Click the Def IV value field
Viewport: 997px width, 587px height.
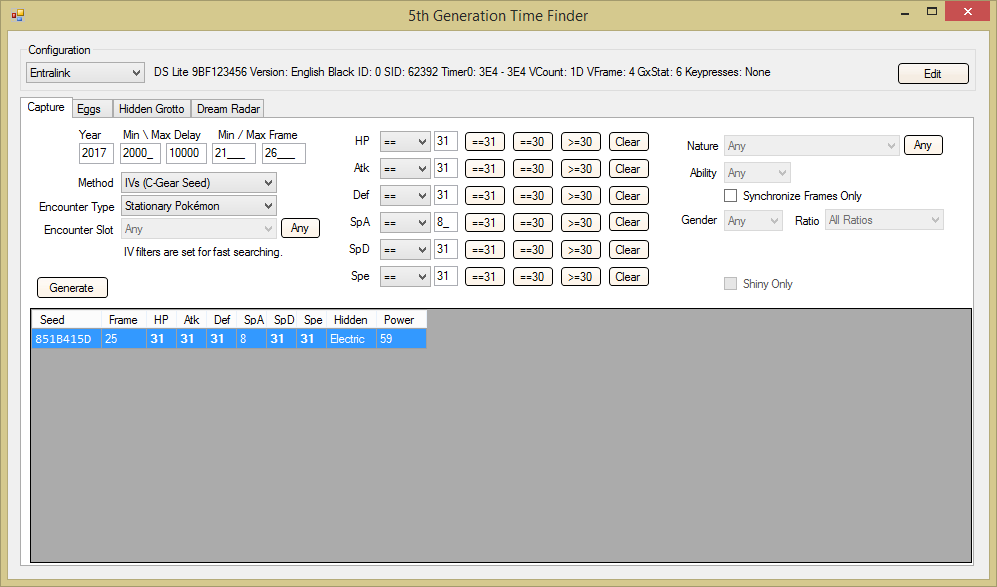coord(446,195)
